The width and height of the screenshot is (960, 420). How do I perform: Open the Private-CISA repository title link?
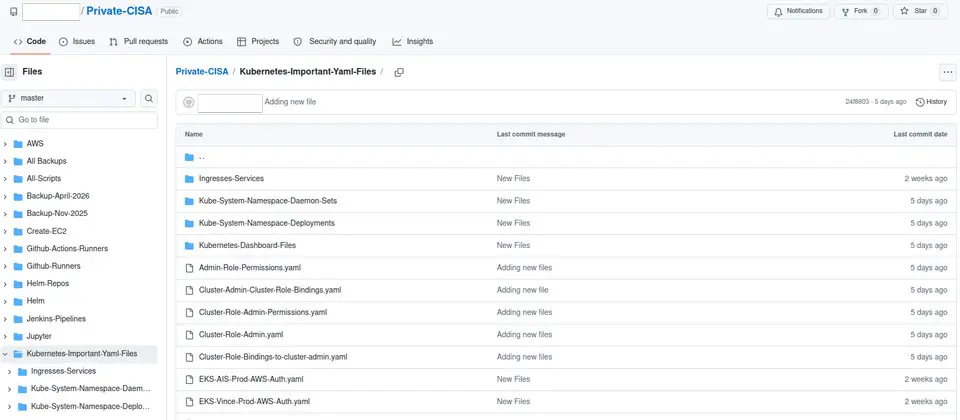pyautogui.click(x=119, y=11)
